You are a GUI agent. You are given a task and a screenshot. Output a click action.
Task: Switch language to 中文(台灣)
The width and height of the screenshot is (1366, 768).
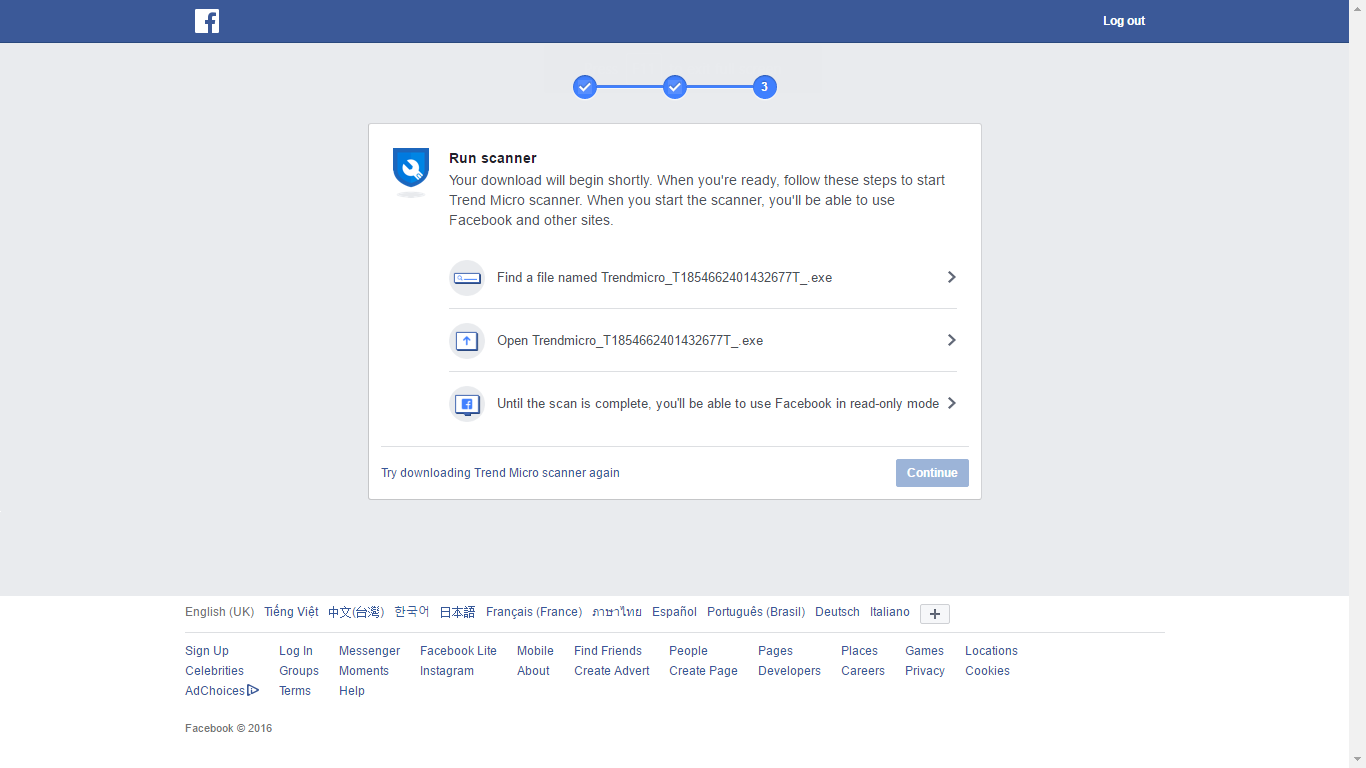[356, 612]
